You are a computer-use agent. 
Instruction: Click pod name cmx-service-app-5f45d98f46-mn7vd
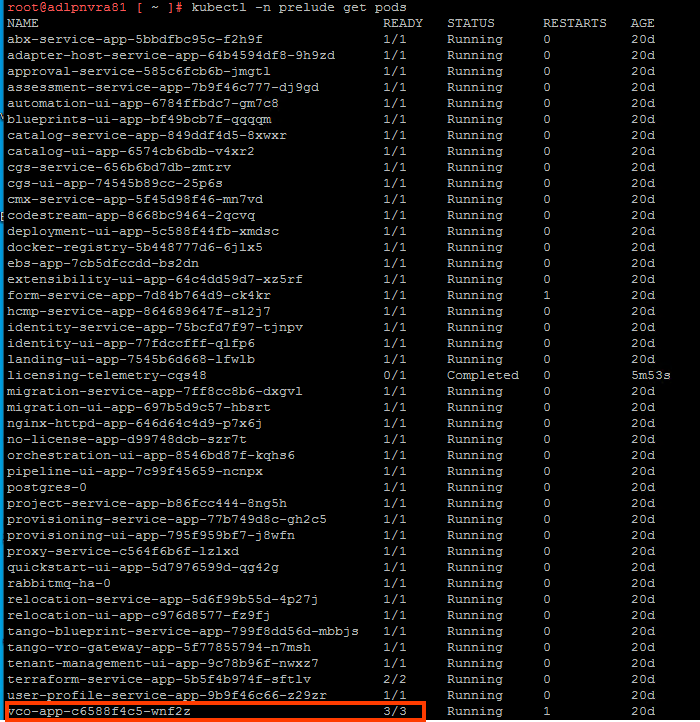click(135, 199)
